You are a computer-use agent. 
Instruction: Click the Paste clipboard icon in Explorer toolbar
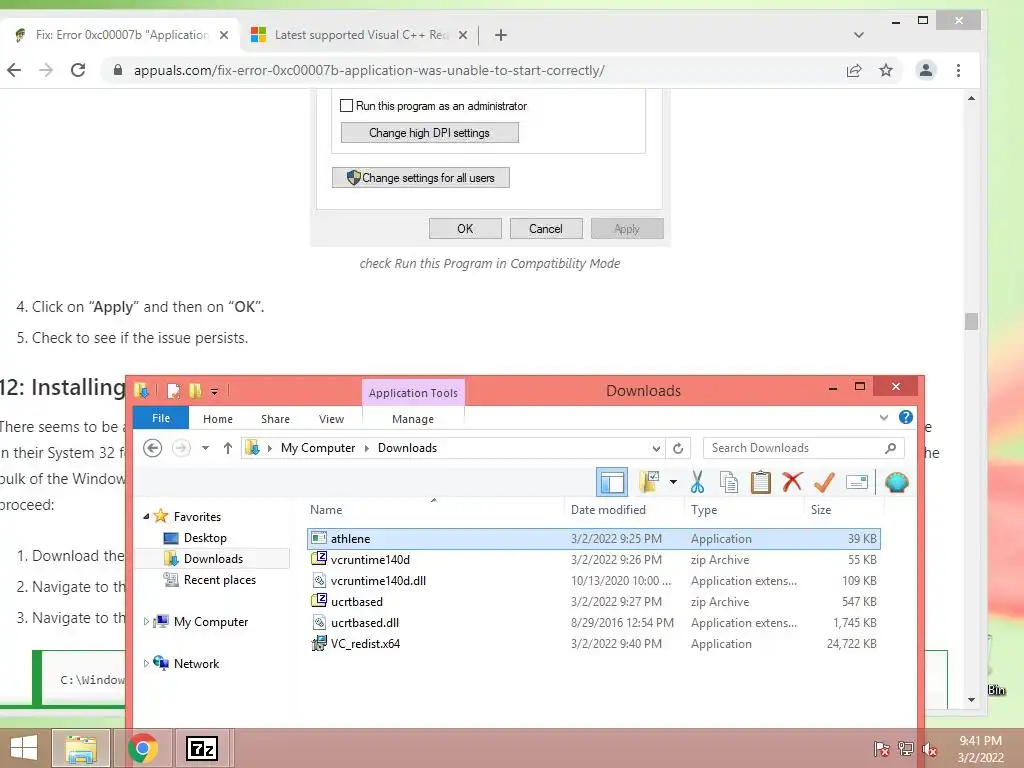[760, 483]
